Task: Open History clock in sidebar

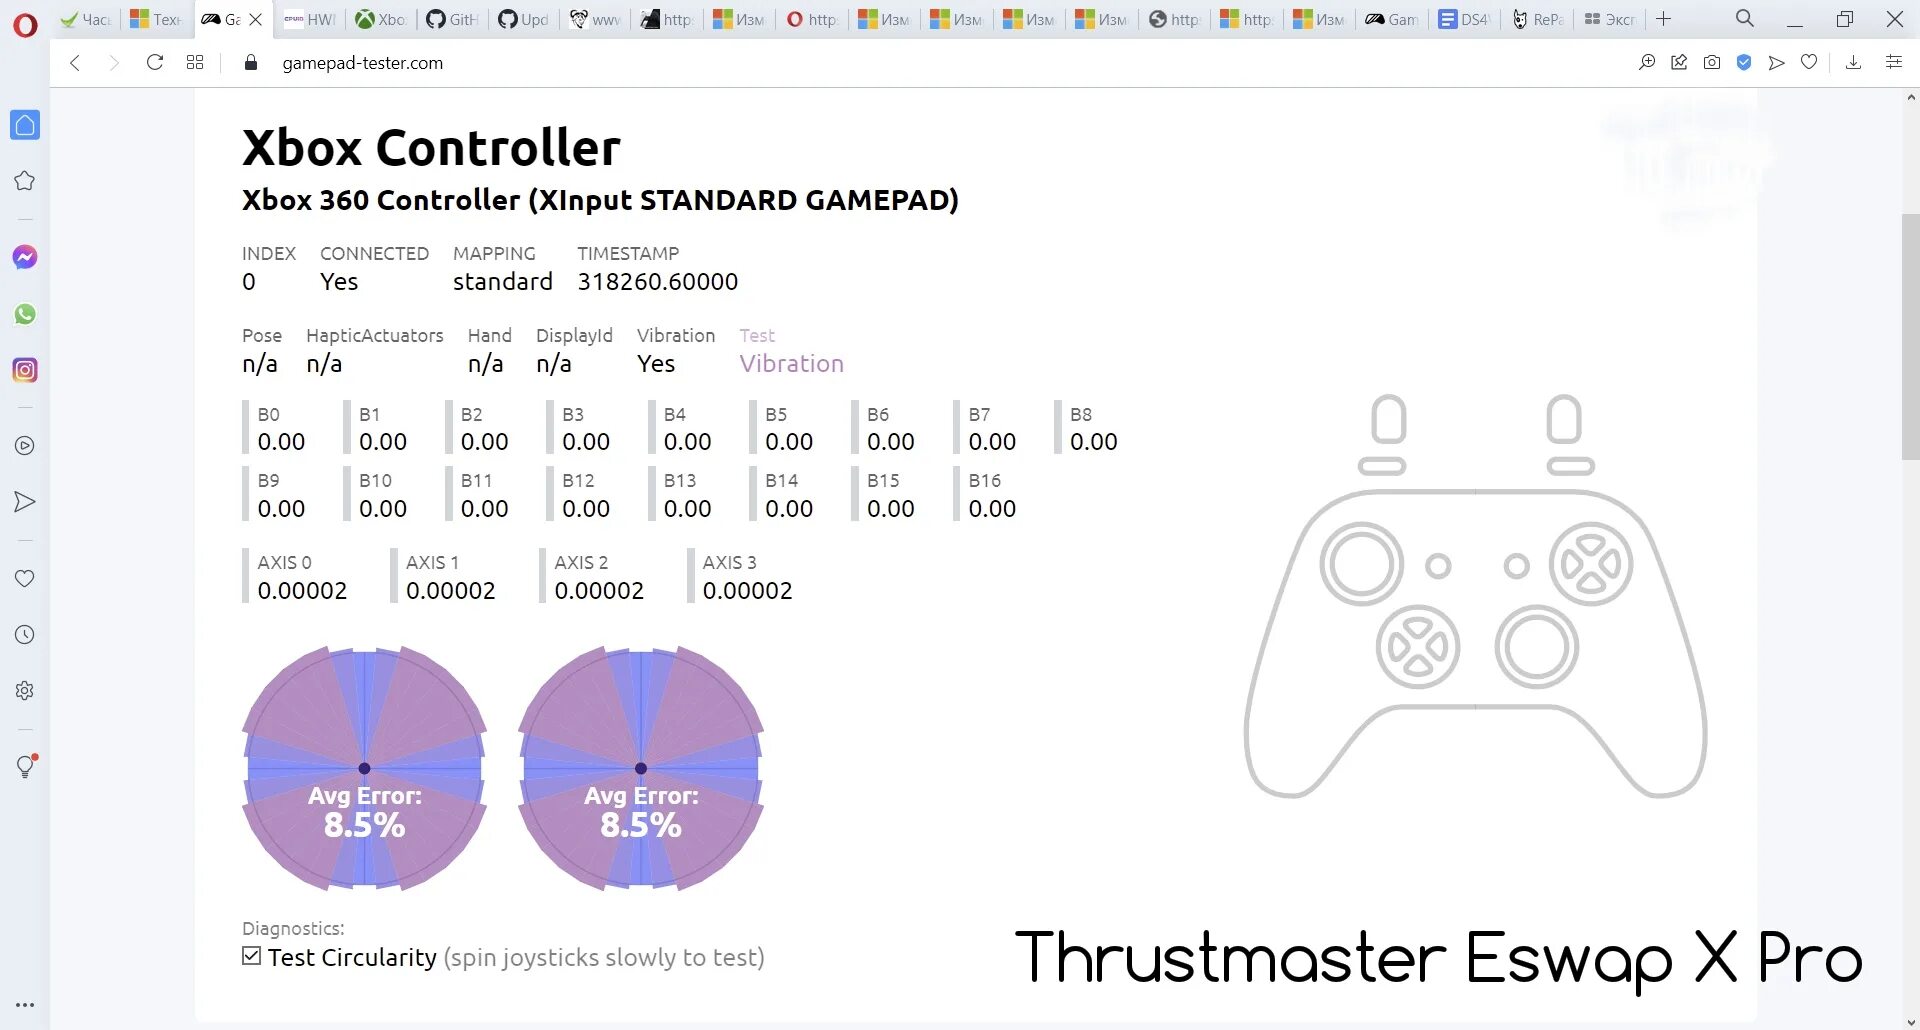Action: click(25, 634)
